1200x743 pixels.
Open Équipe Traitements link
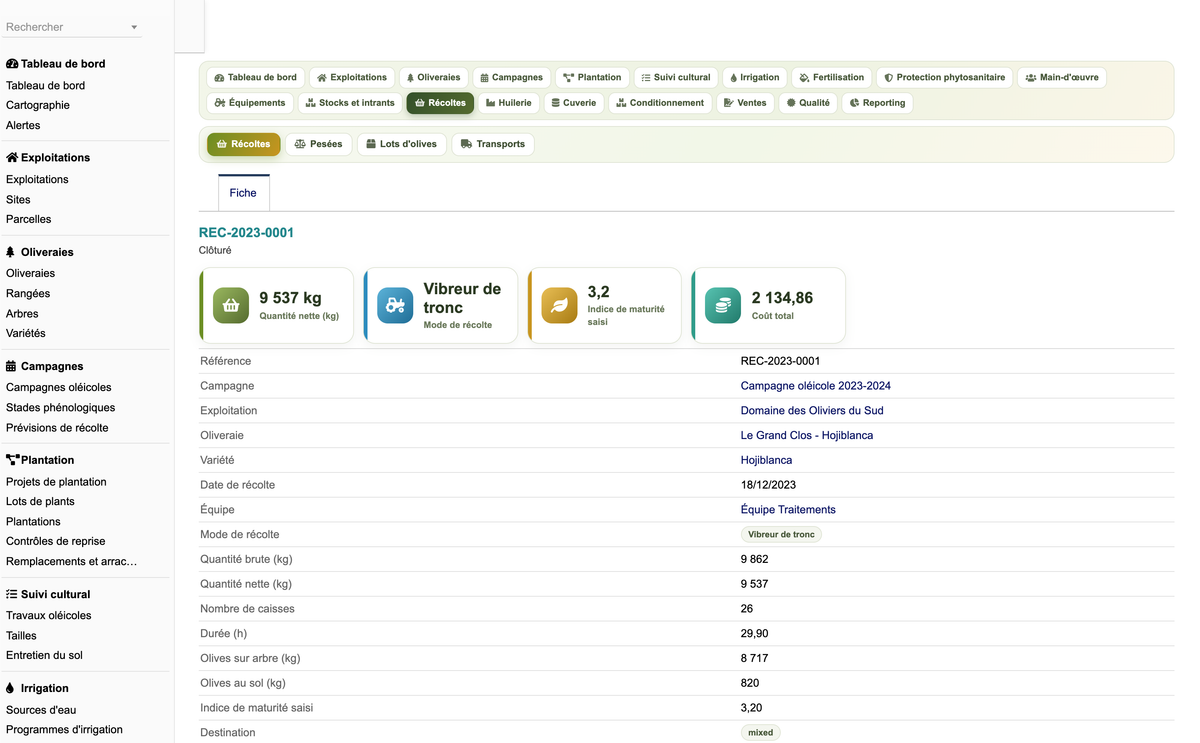[x=787, y=510]
